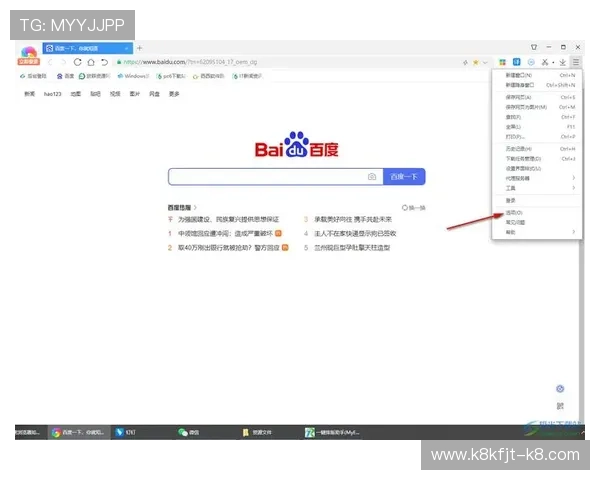Open the 新闻 nav link
Viewport: 600px width, 480px height.
[29, 94]
